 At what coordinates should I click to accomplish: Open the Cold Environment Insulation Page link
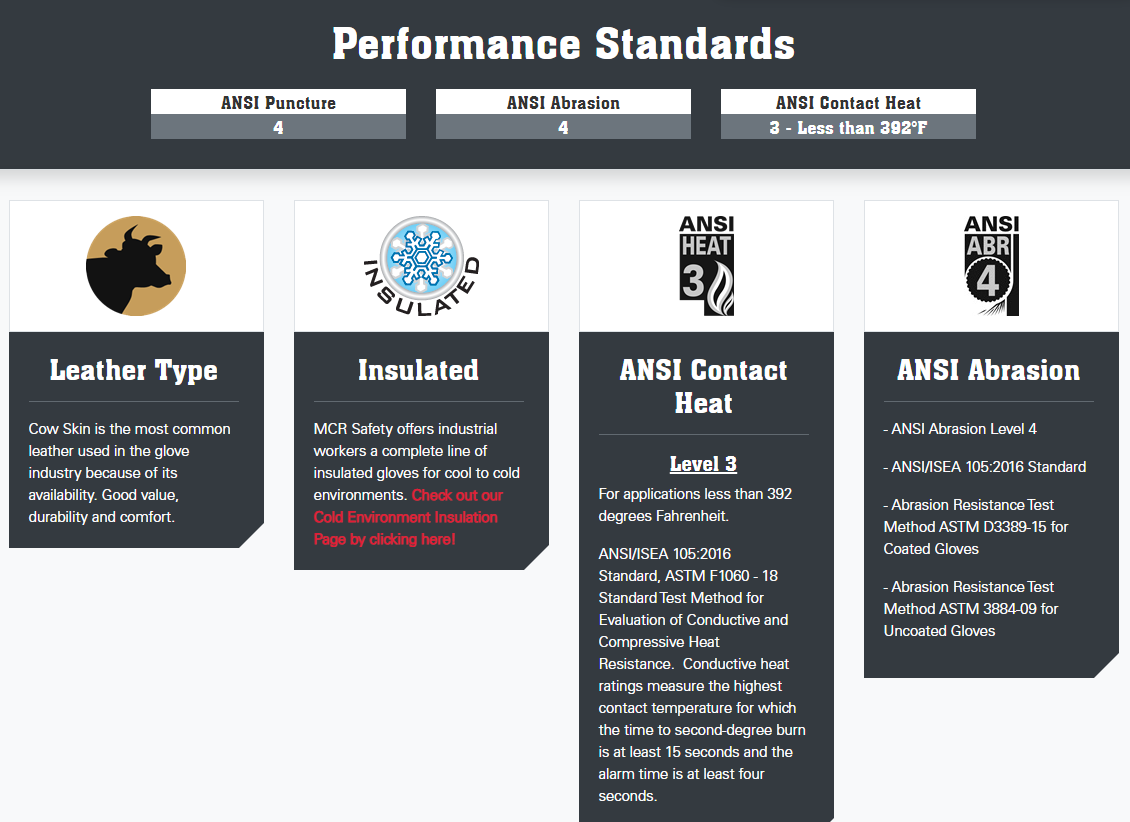[408, 517]
